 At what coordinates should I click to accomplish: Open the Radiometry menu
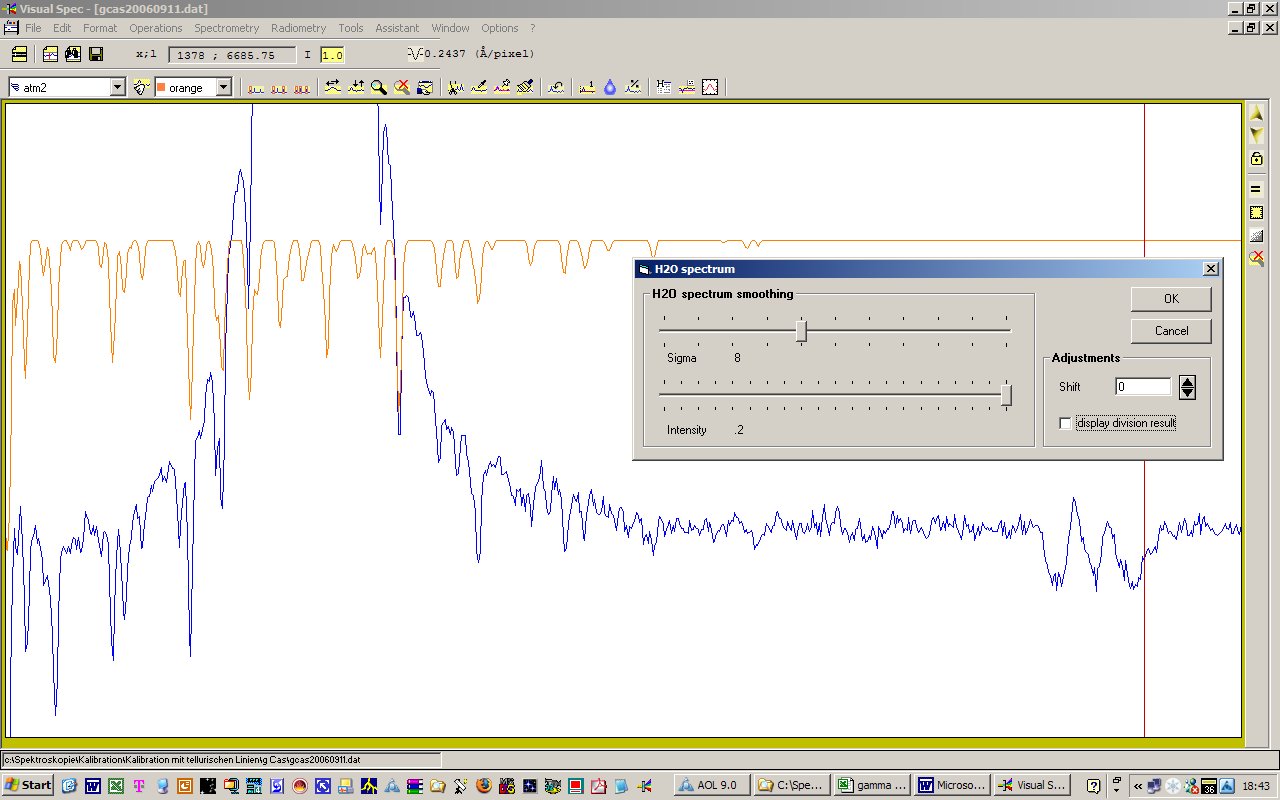coord(298,28)
